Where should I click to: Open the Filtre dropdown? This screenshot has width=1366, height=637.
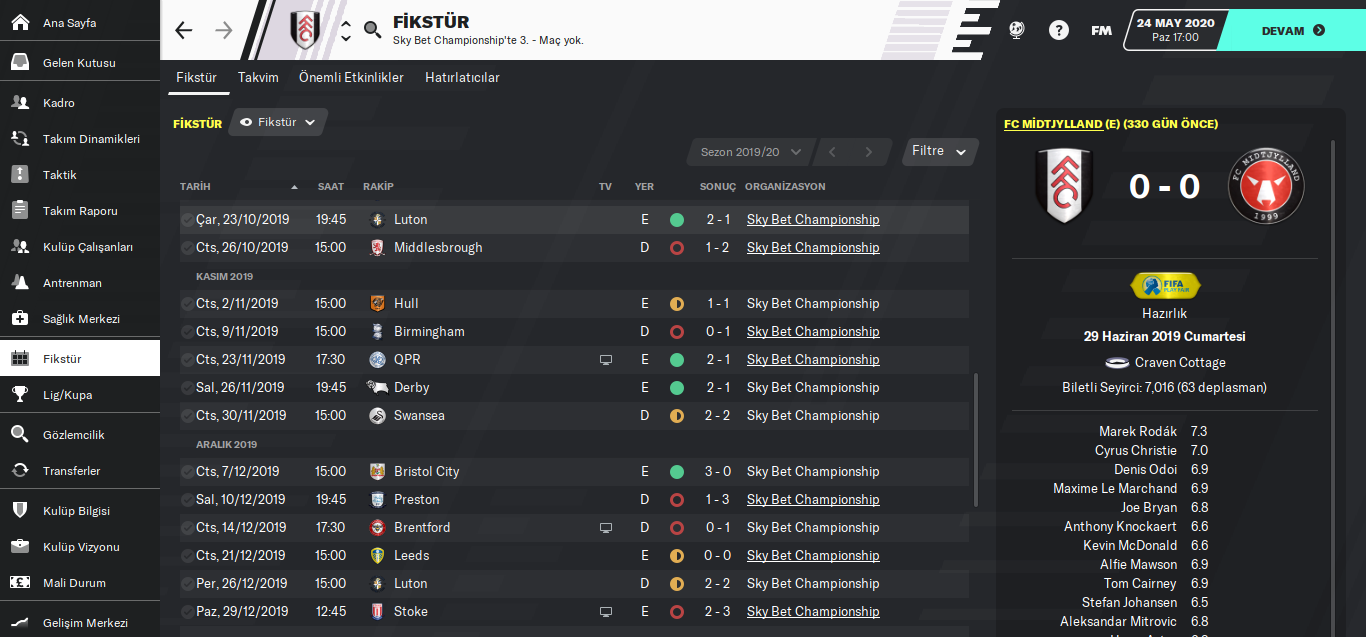point(939,151)
